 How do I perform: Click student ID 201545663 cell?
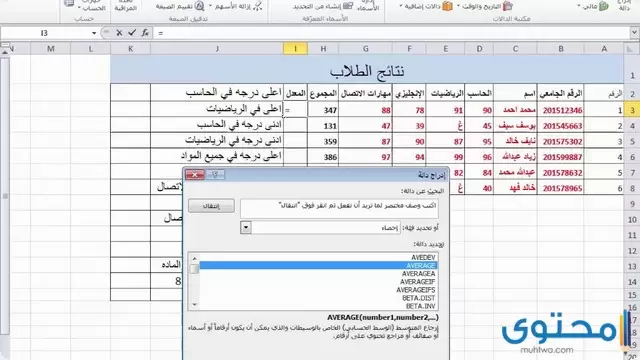pos(560,126)
